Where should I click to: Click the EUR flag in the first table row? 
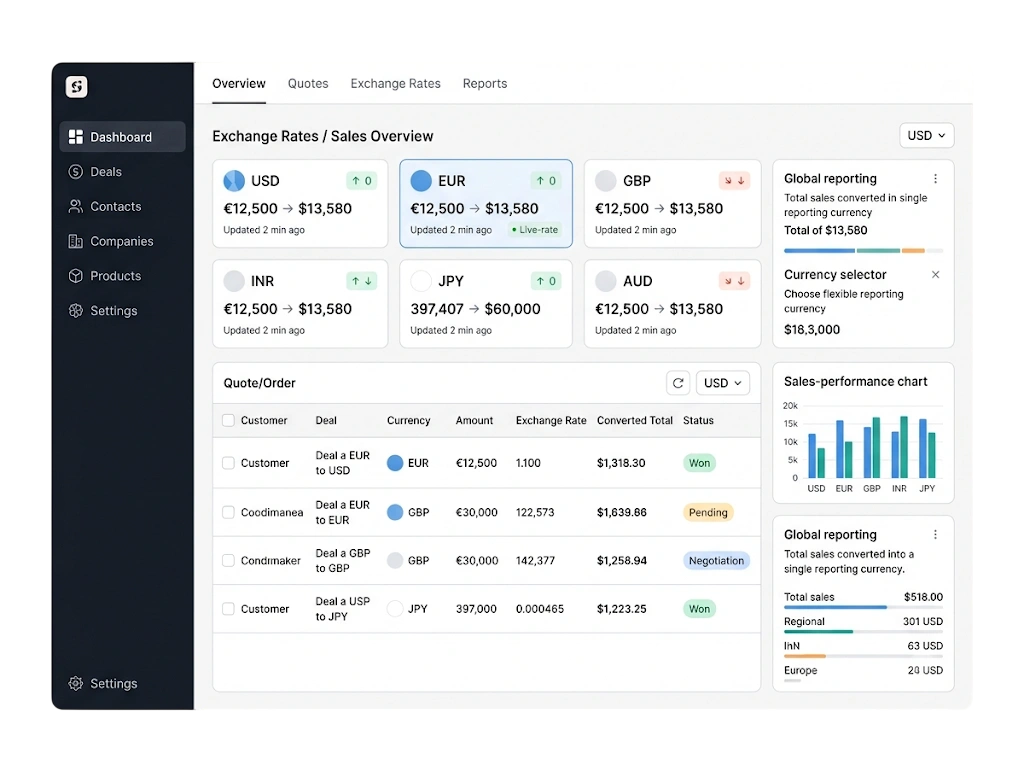(395, 463)
